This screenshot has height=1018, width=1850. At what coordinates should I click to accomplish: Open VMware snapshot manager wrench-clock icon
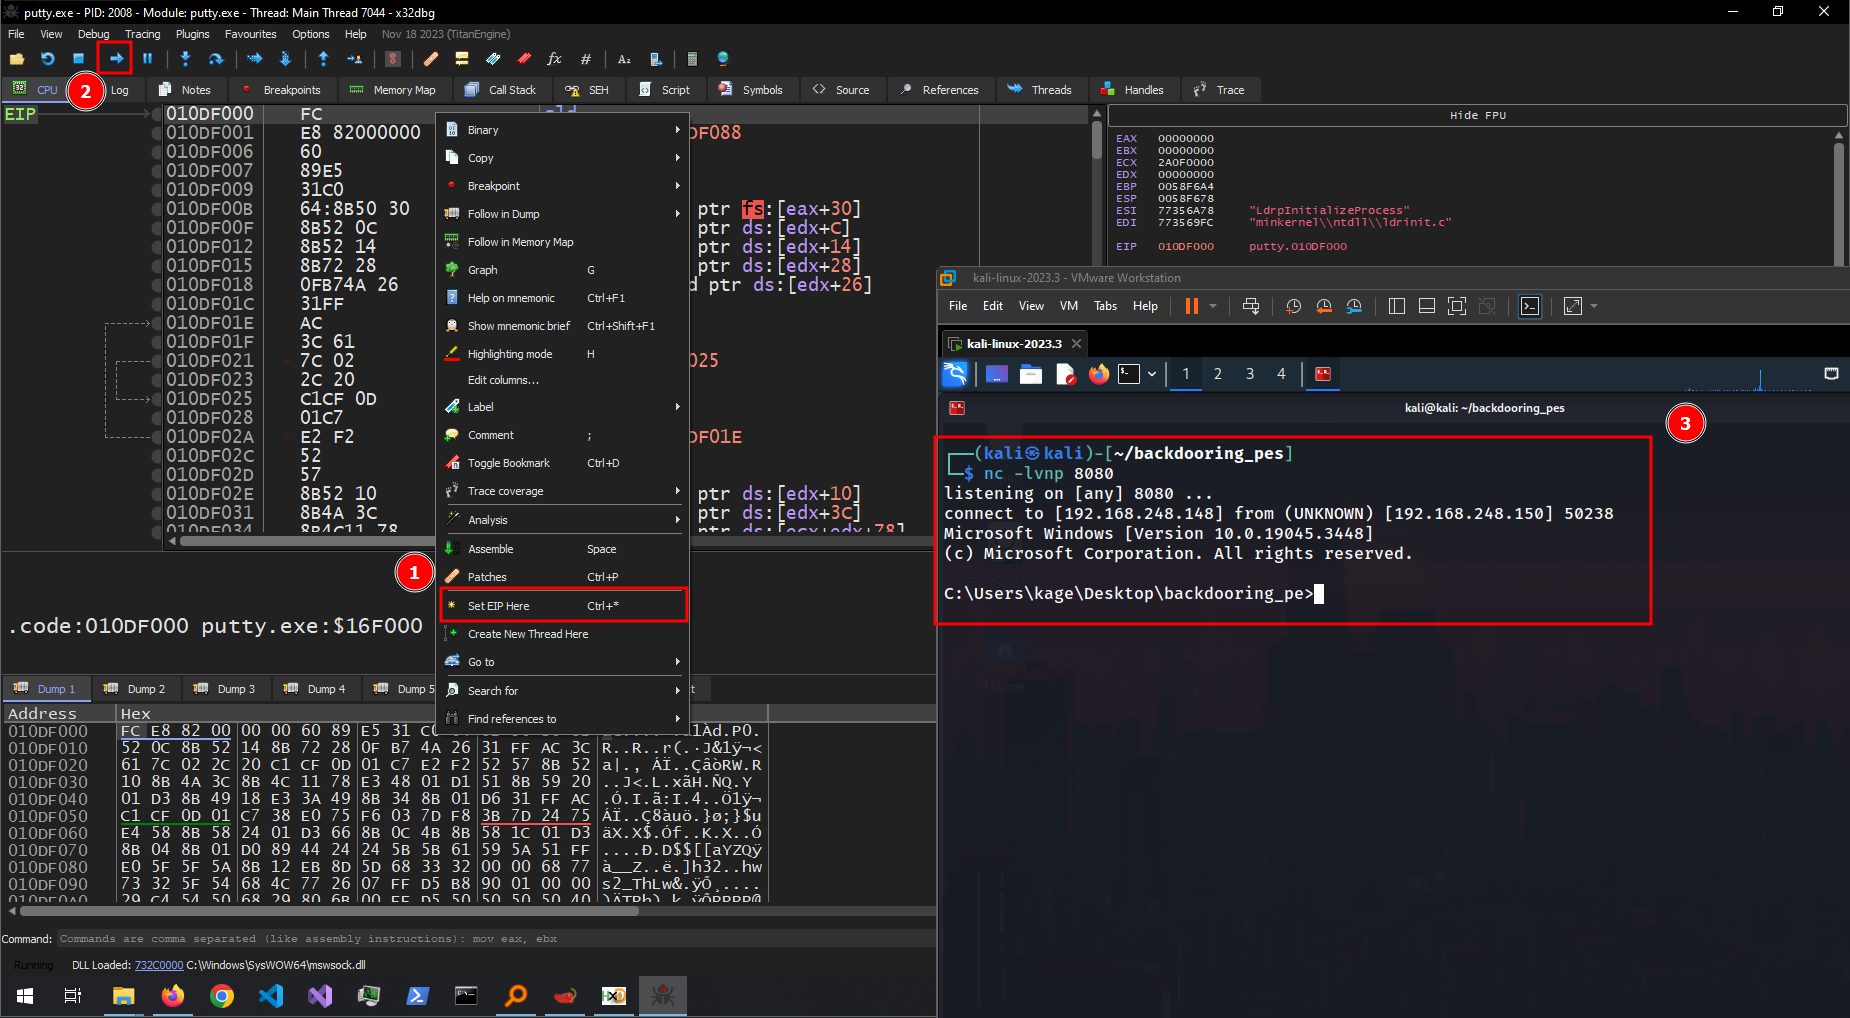click(1354, 306)
